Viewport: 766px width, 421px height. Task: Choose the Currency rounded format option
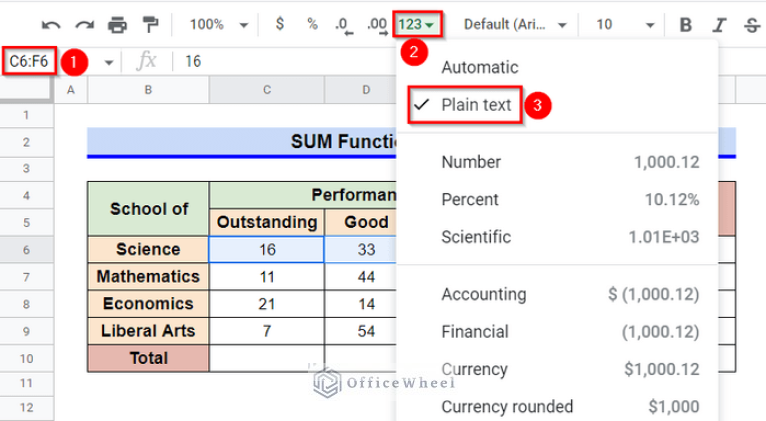point(557,406)
